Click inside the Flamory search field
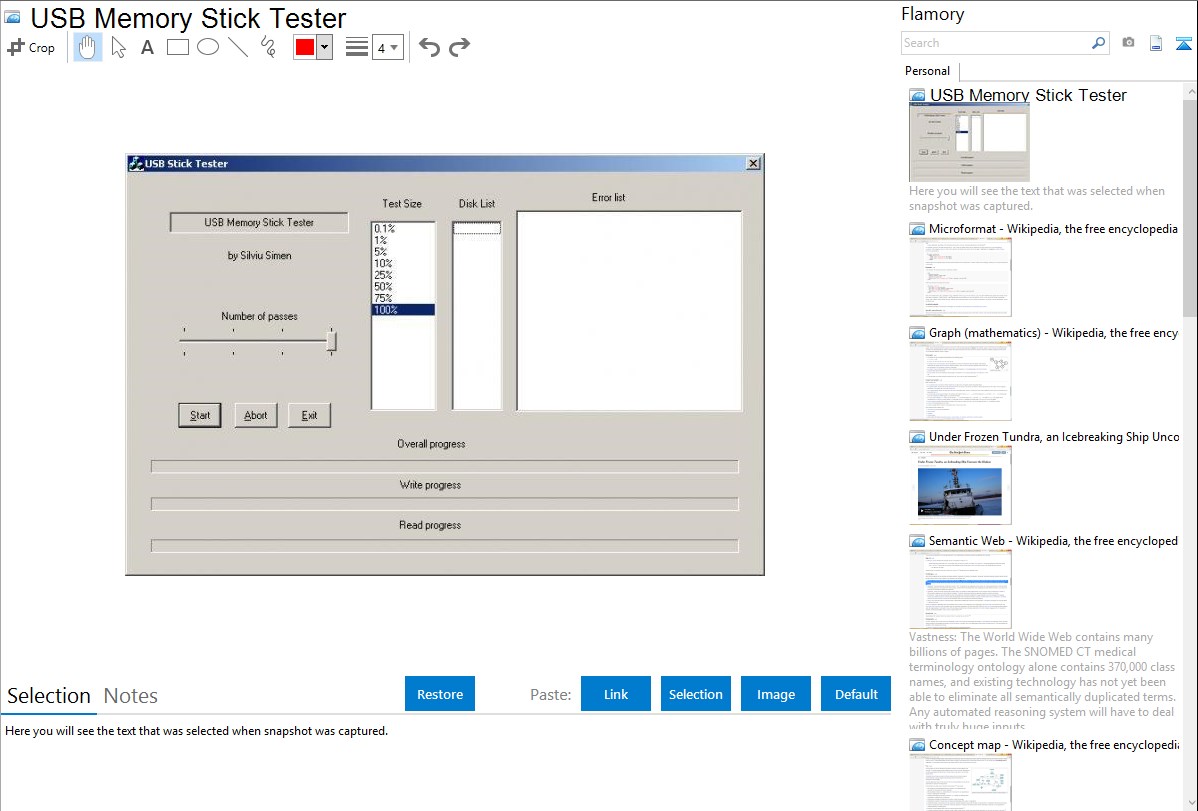The height and width of the screenshot is (811, 1198). (995, 43)
